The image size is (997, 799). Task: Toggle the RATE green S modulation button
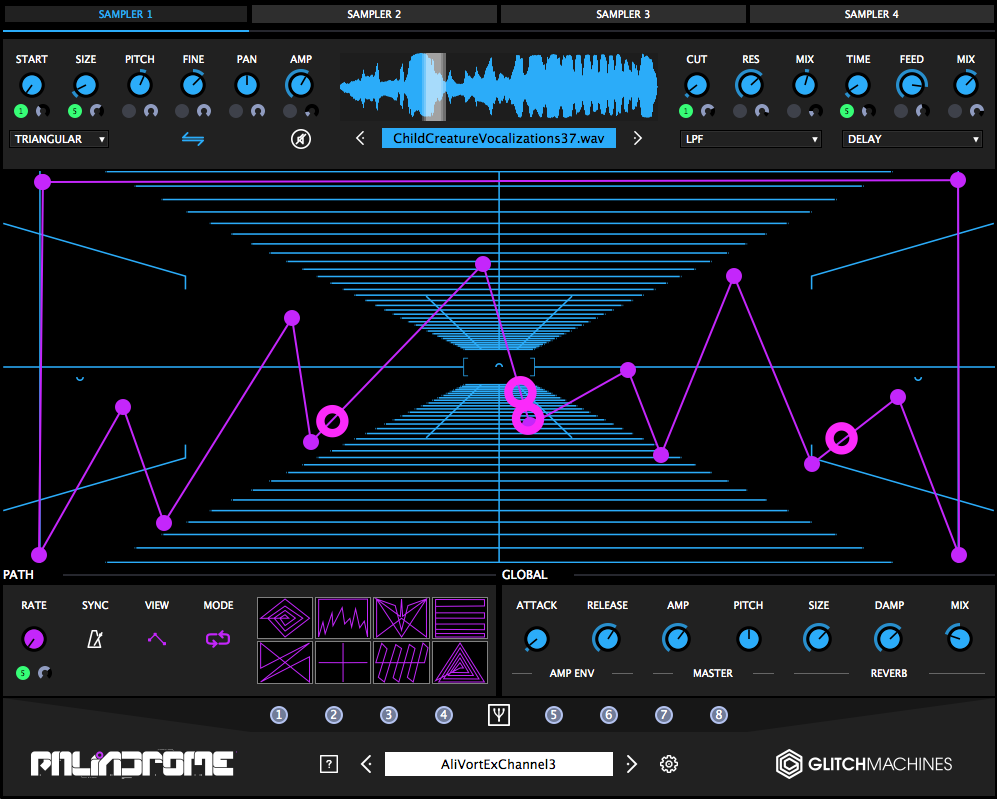pos(23,673)
